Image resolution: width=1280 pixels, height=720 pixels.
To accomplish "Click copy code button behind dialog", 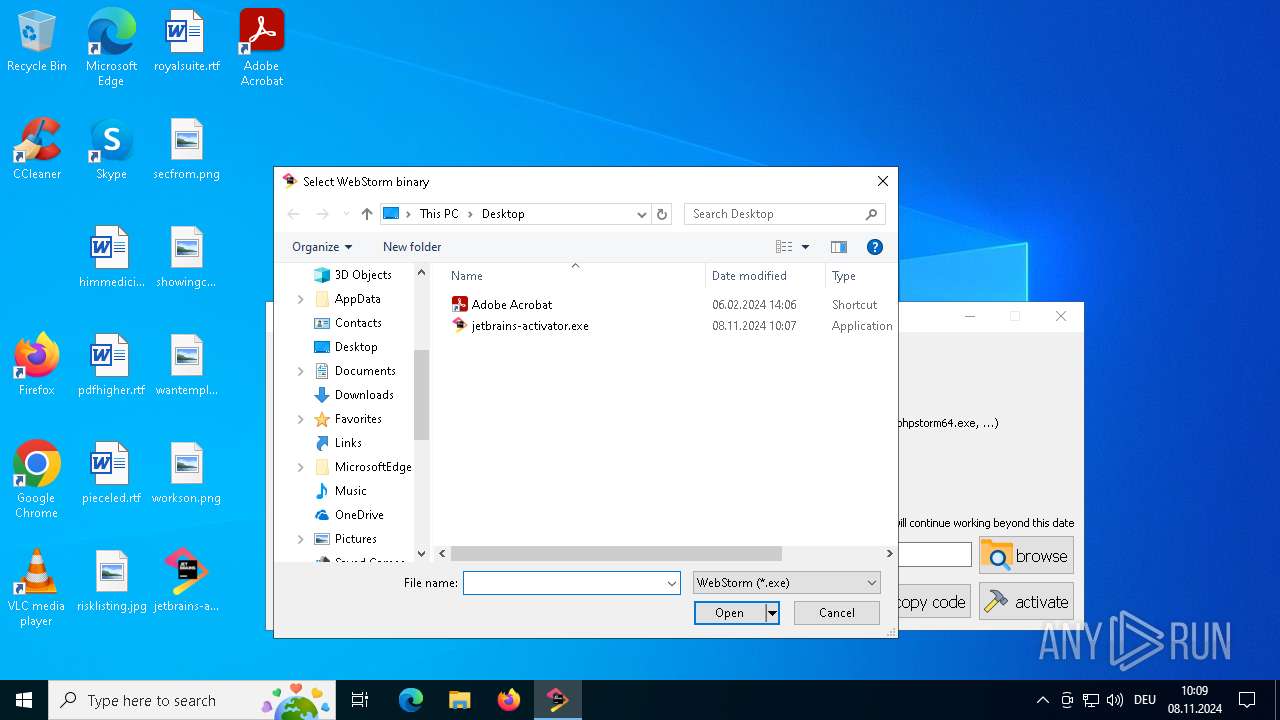I will click(935, 602).
